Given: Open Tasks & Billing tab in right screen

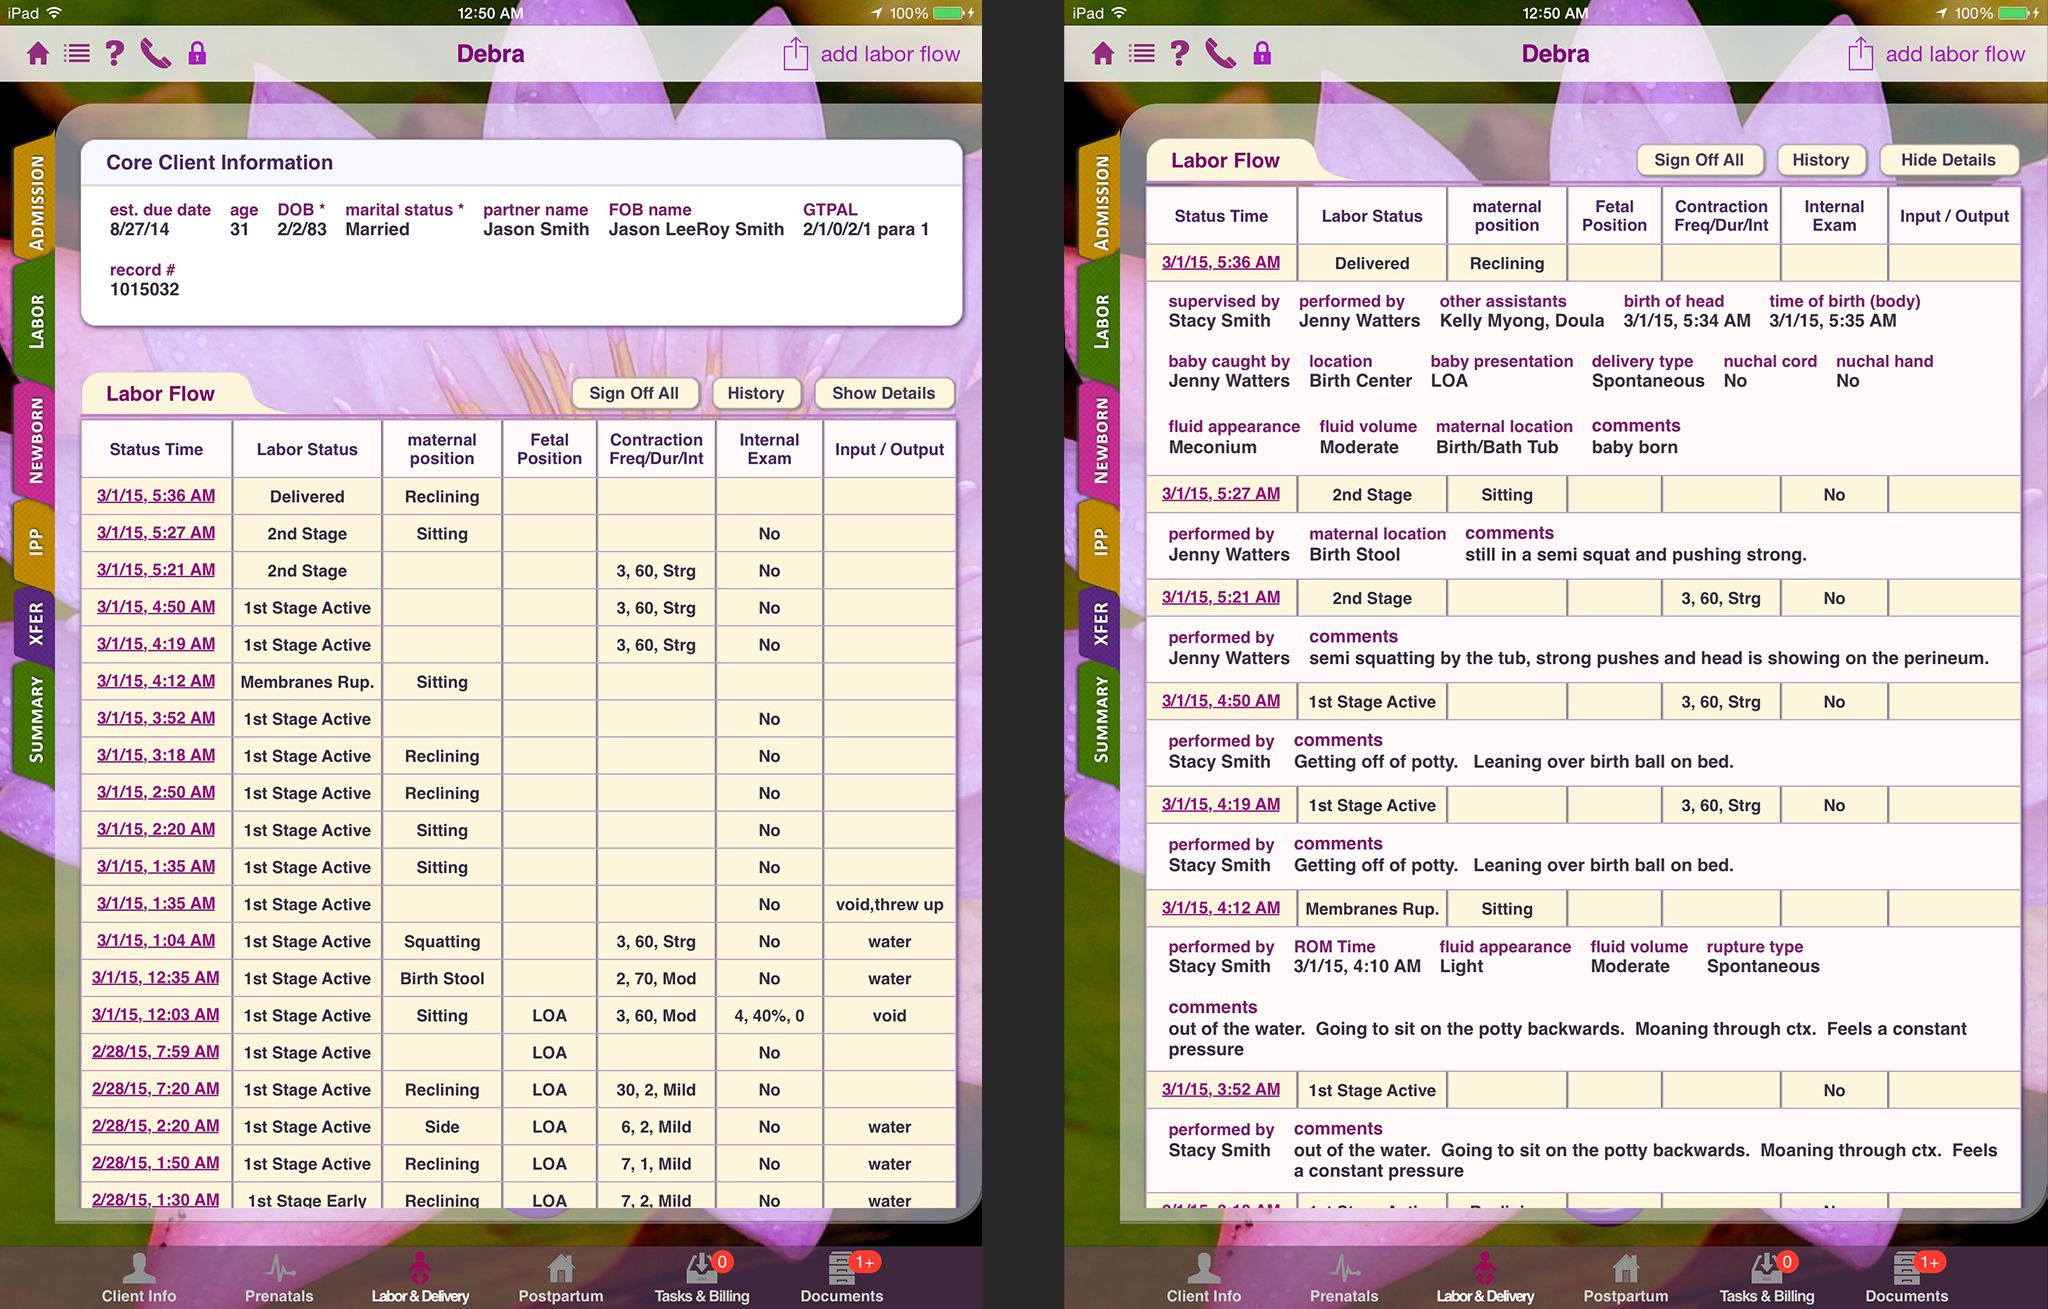Looking at the screenshot, I should coord(1767,1278).
